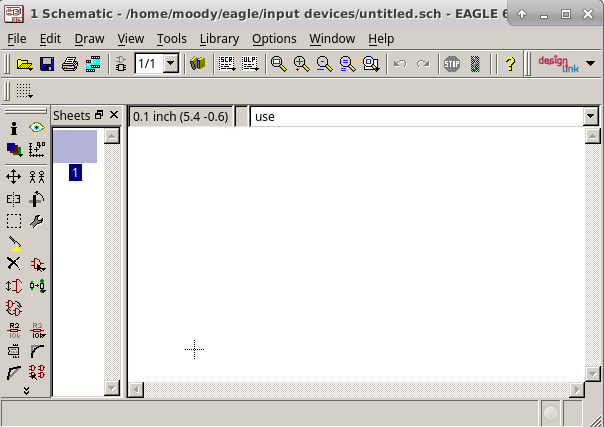Close the Sheets panel
Image resolution: width=604 pixels, height=427 pixels.
(x=114, y=115)
